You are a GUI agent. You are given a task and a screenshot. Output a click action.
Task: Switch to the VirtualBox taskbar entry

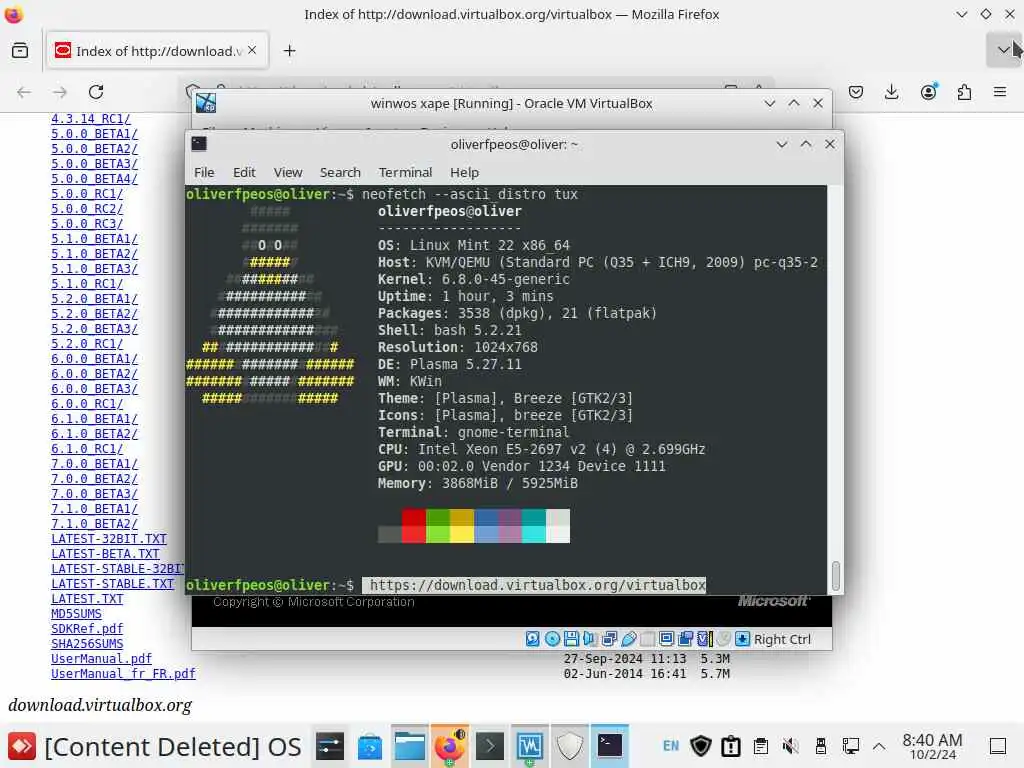(x=530, y=746)
